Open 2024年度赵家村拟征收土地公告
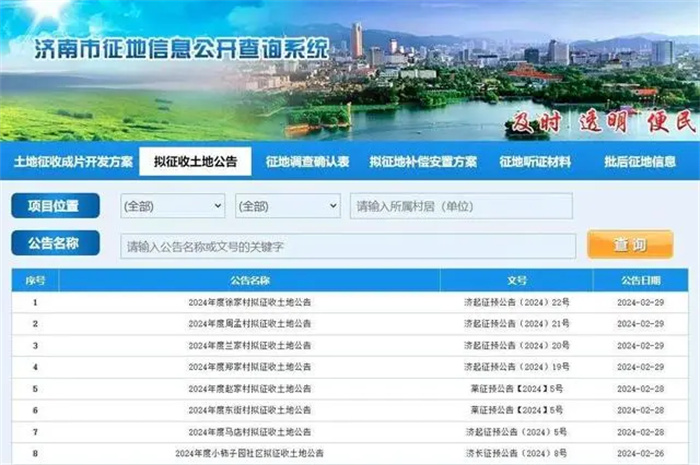 point(250,389)
